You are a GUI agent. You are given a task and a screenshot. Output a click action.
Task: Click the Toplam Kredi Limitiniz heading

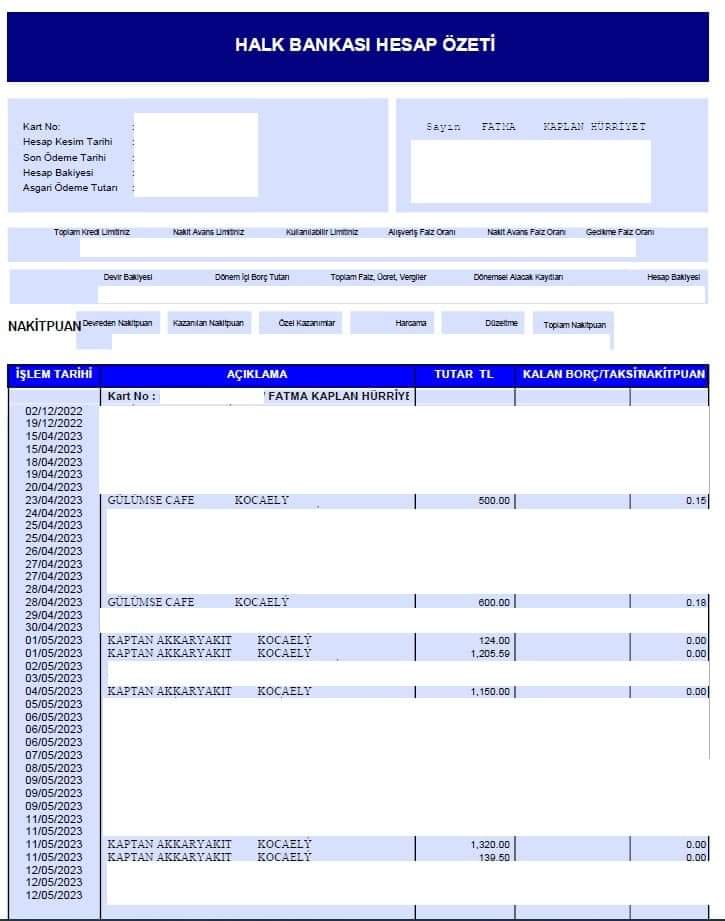click(92, 232)
